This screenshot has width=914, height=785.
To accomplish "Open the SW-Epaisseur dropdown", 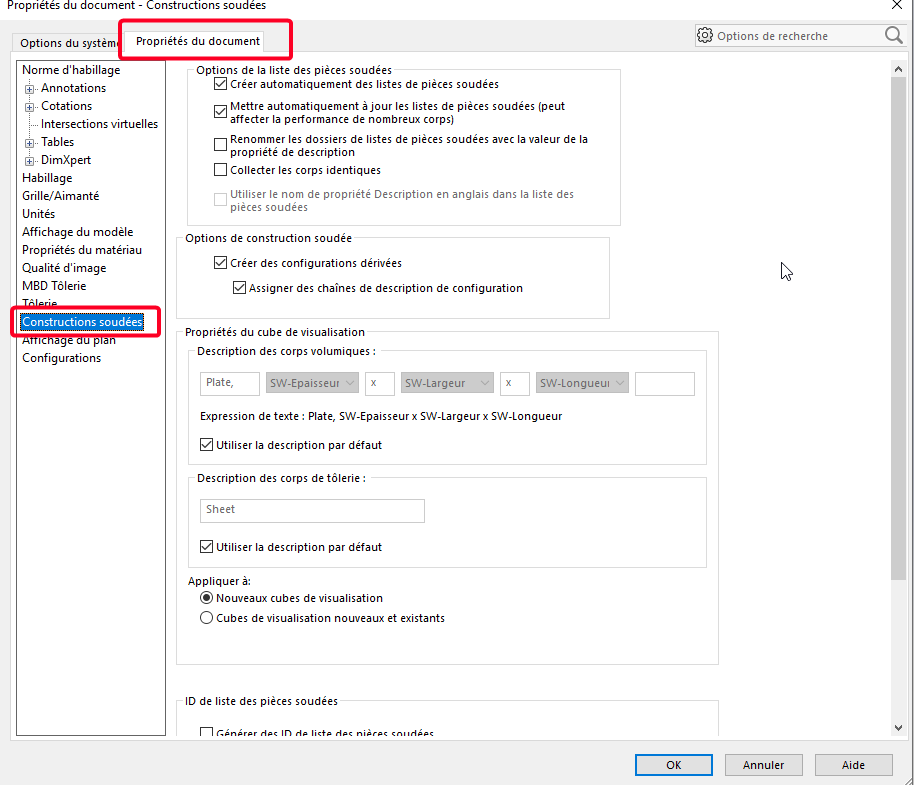I will coord(312,384).
